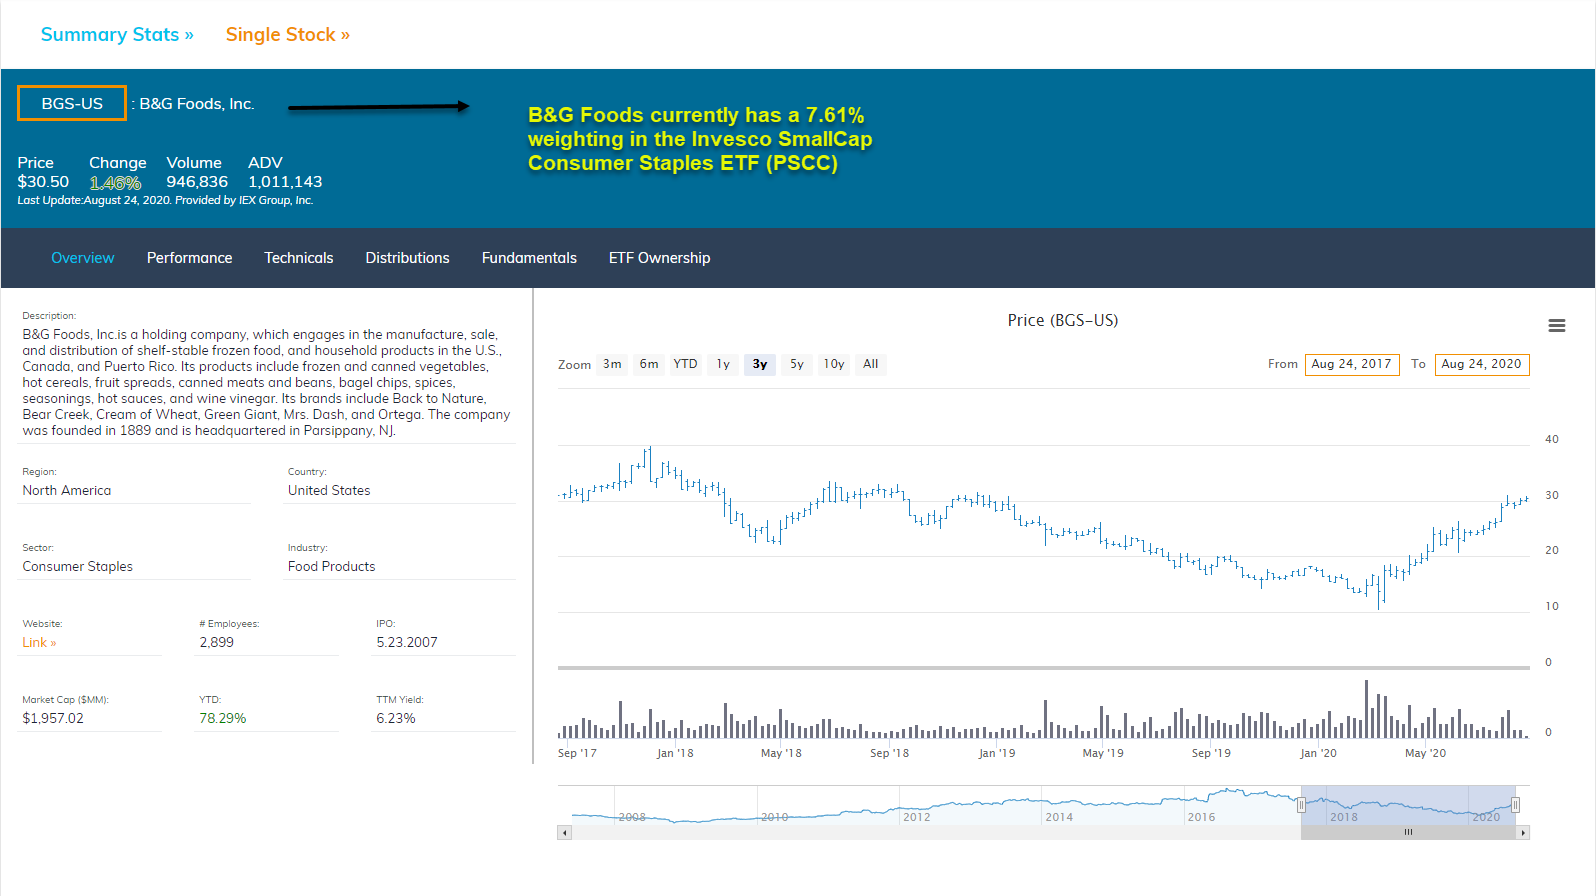Open the Technicals tab
This screenshot has height=896, width=1596.
(299, 258)
